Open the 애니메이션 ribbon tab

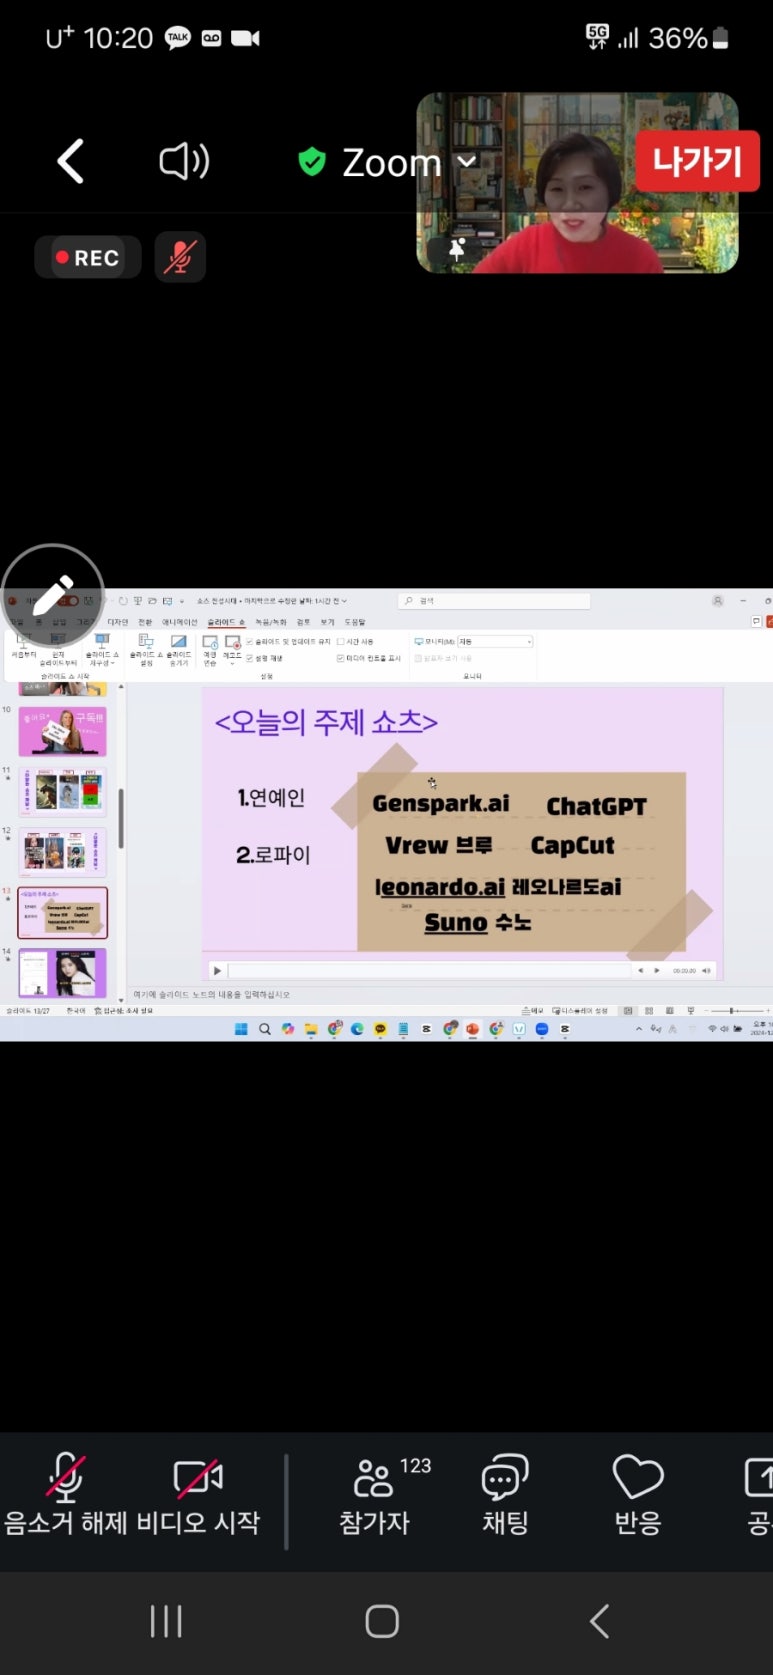(x=180, y=622)
